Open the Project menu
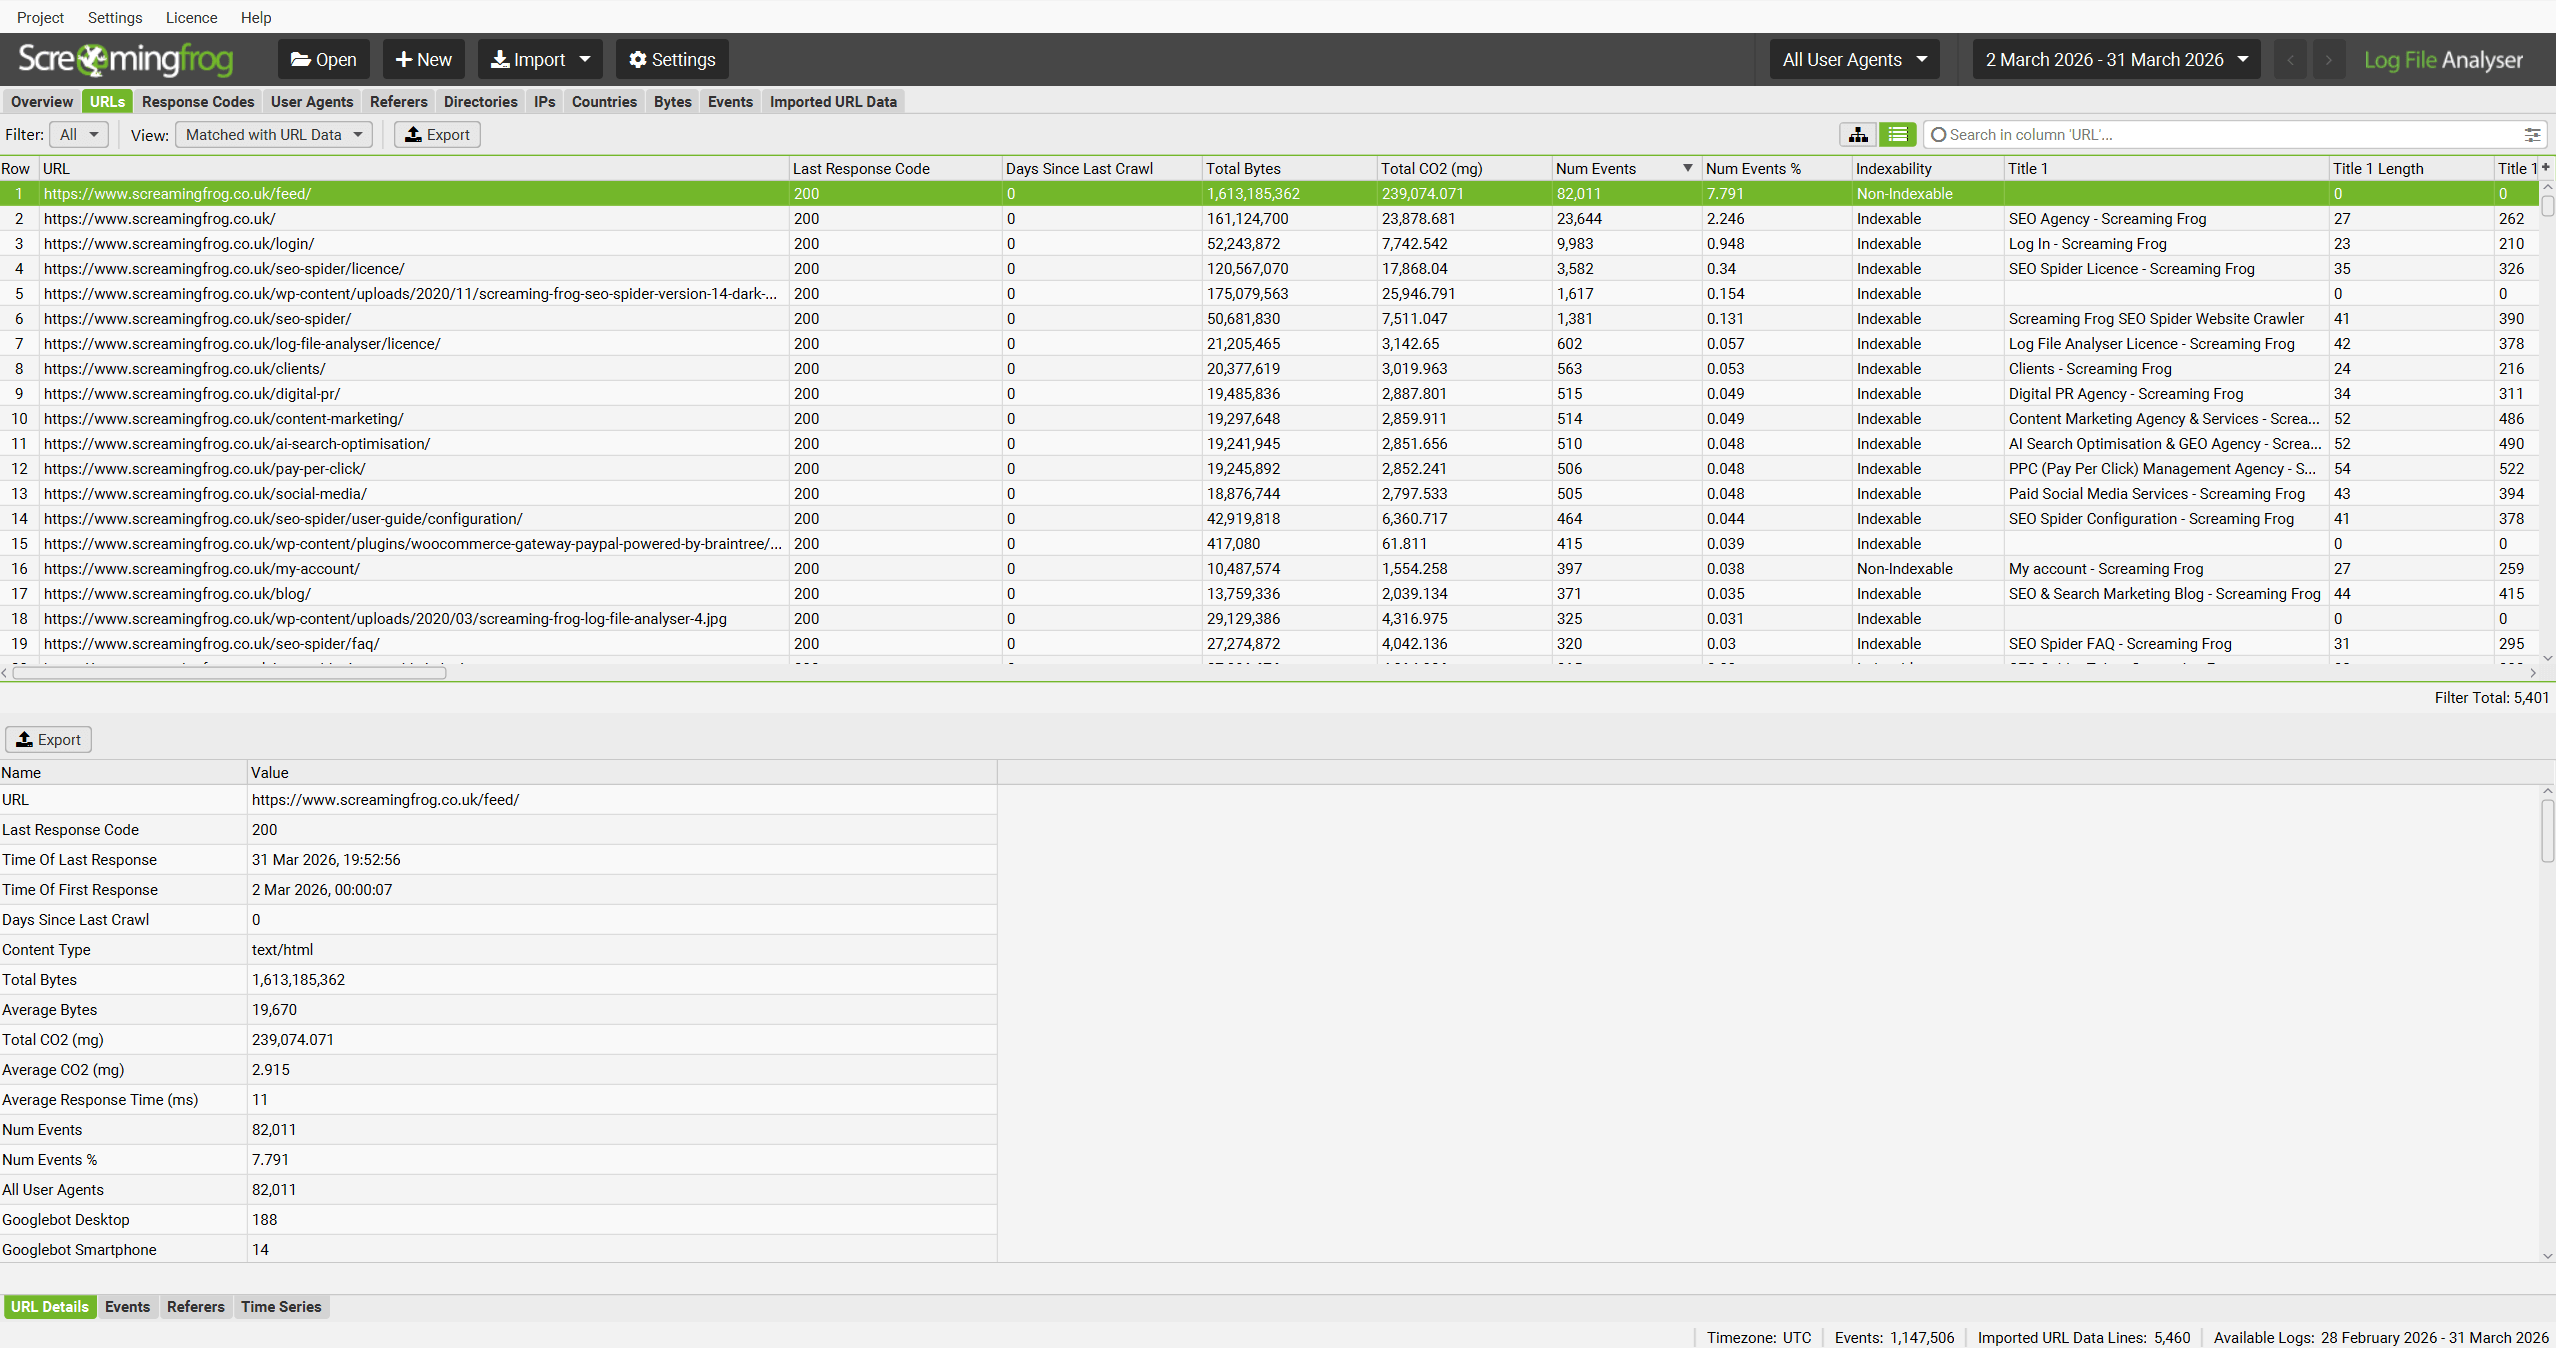This screenshot has height=1348, width=2556. (40, 17)
